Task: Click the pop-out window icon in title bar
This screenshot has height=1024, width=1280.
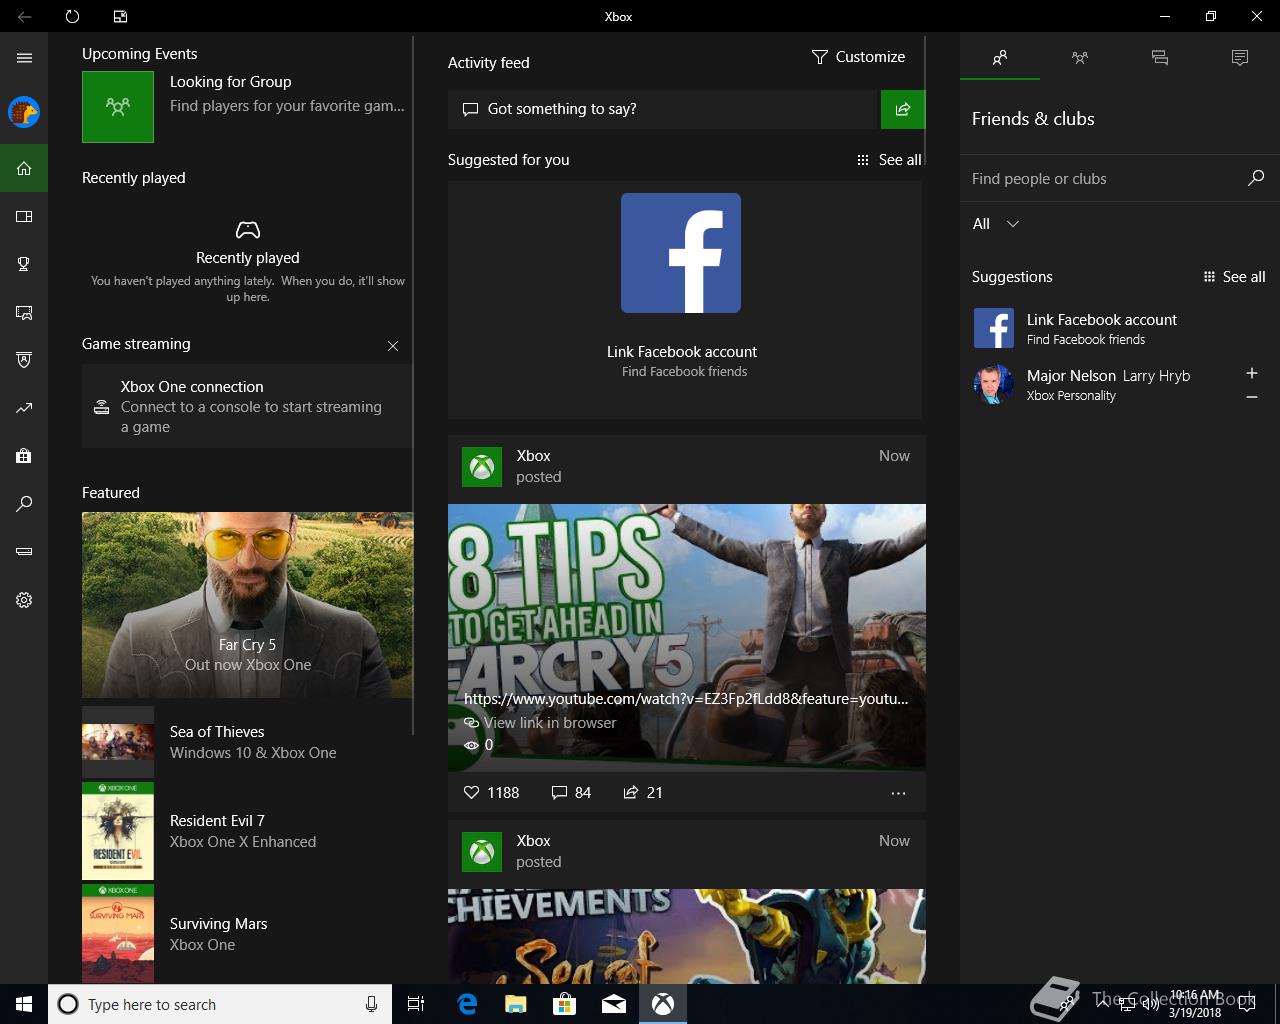Action: 120,16
